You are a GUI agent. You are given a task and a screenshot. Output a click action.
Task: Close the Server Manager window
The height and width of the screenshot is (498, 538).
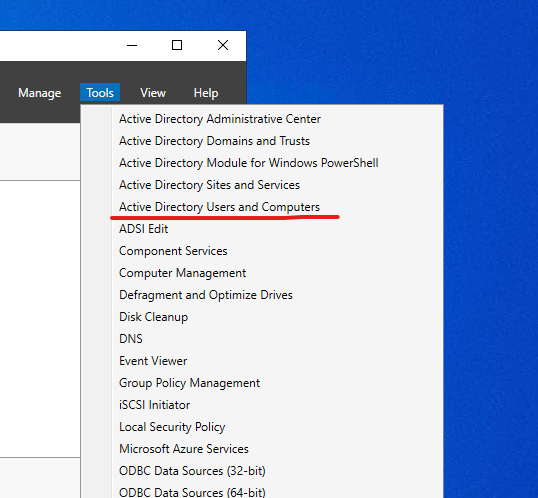(223, 45)
